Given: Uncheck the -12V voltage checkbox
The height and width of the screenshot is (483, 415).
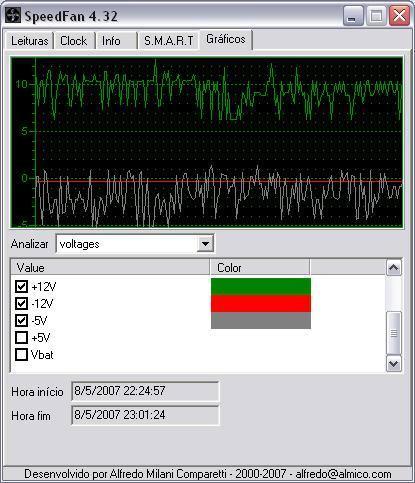Looking at the screenshot, I should [x=21, y=303].
